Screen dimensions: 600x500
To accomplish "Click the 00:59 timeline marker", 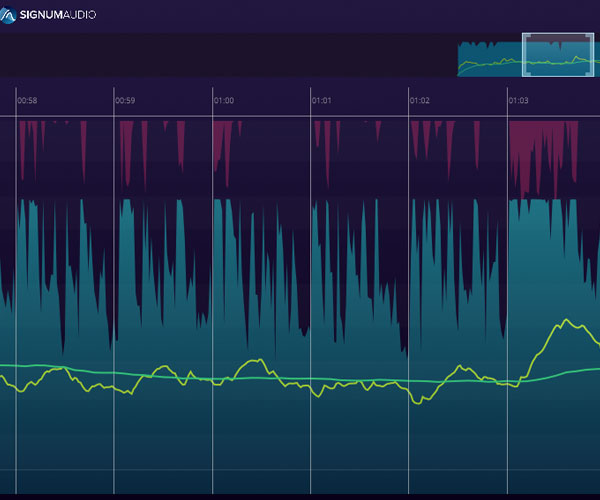I will [125, 101].
